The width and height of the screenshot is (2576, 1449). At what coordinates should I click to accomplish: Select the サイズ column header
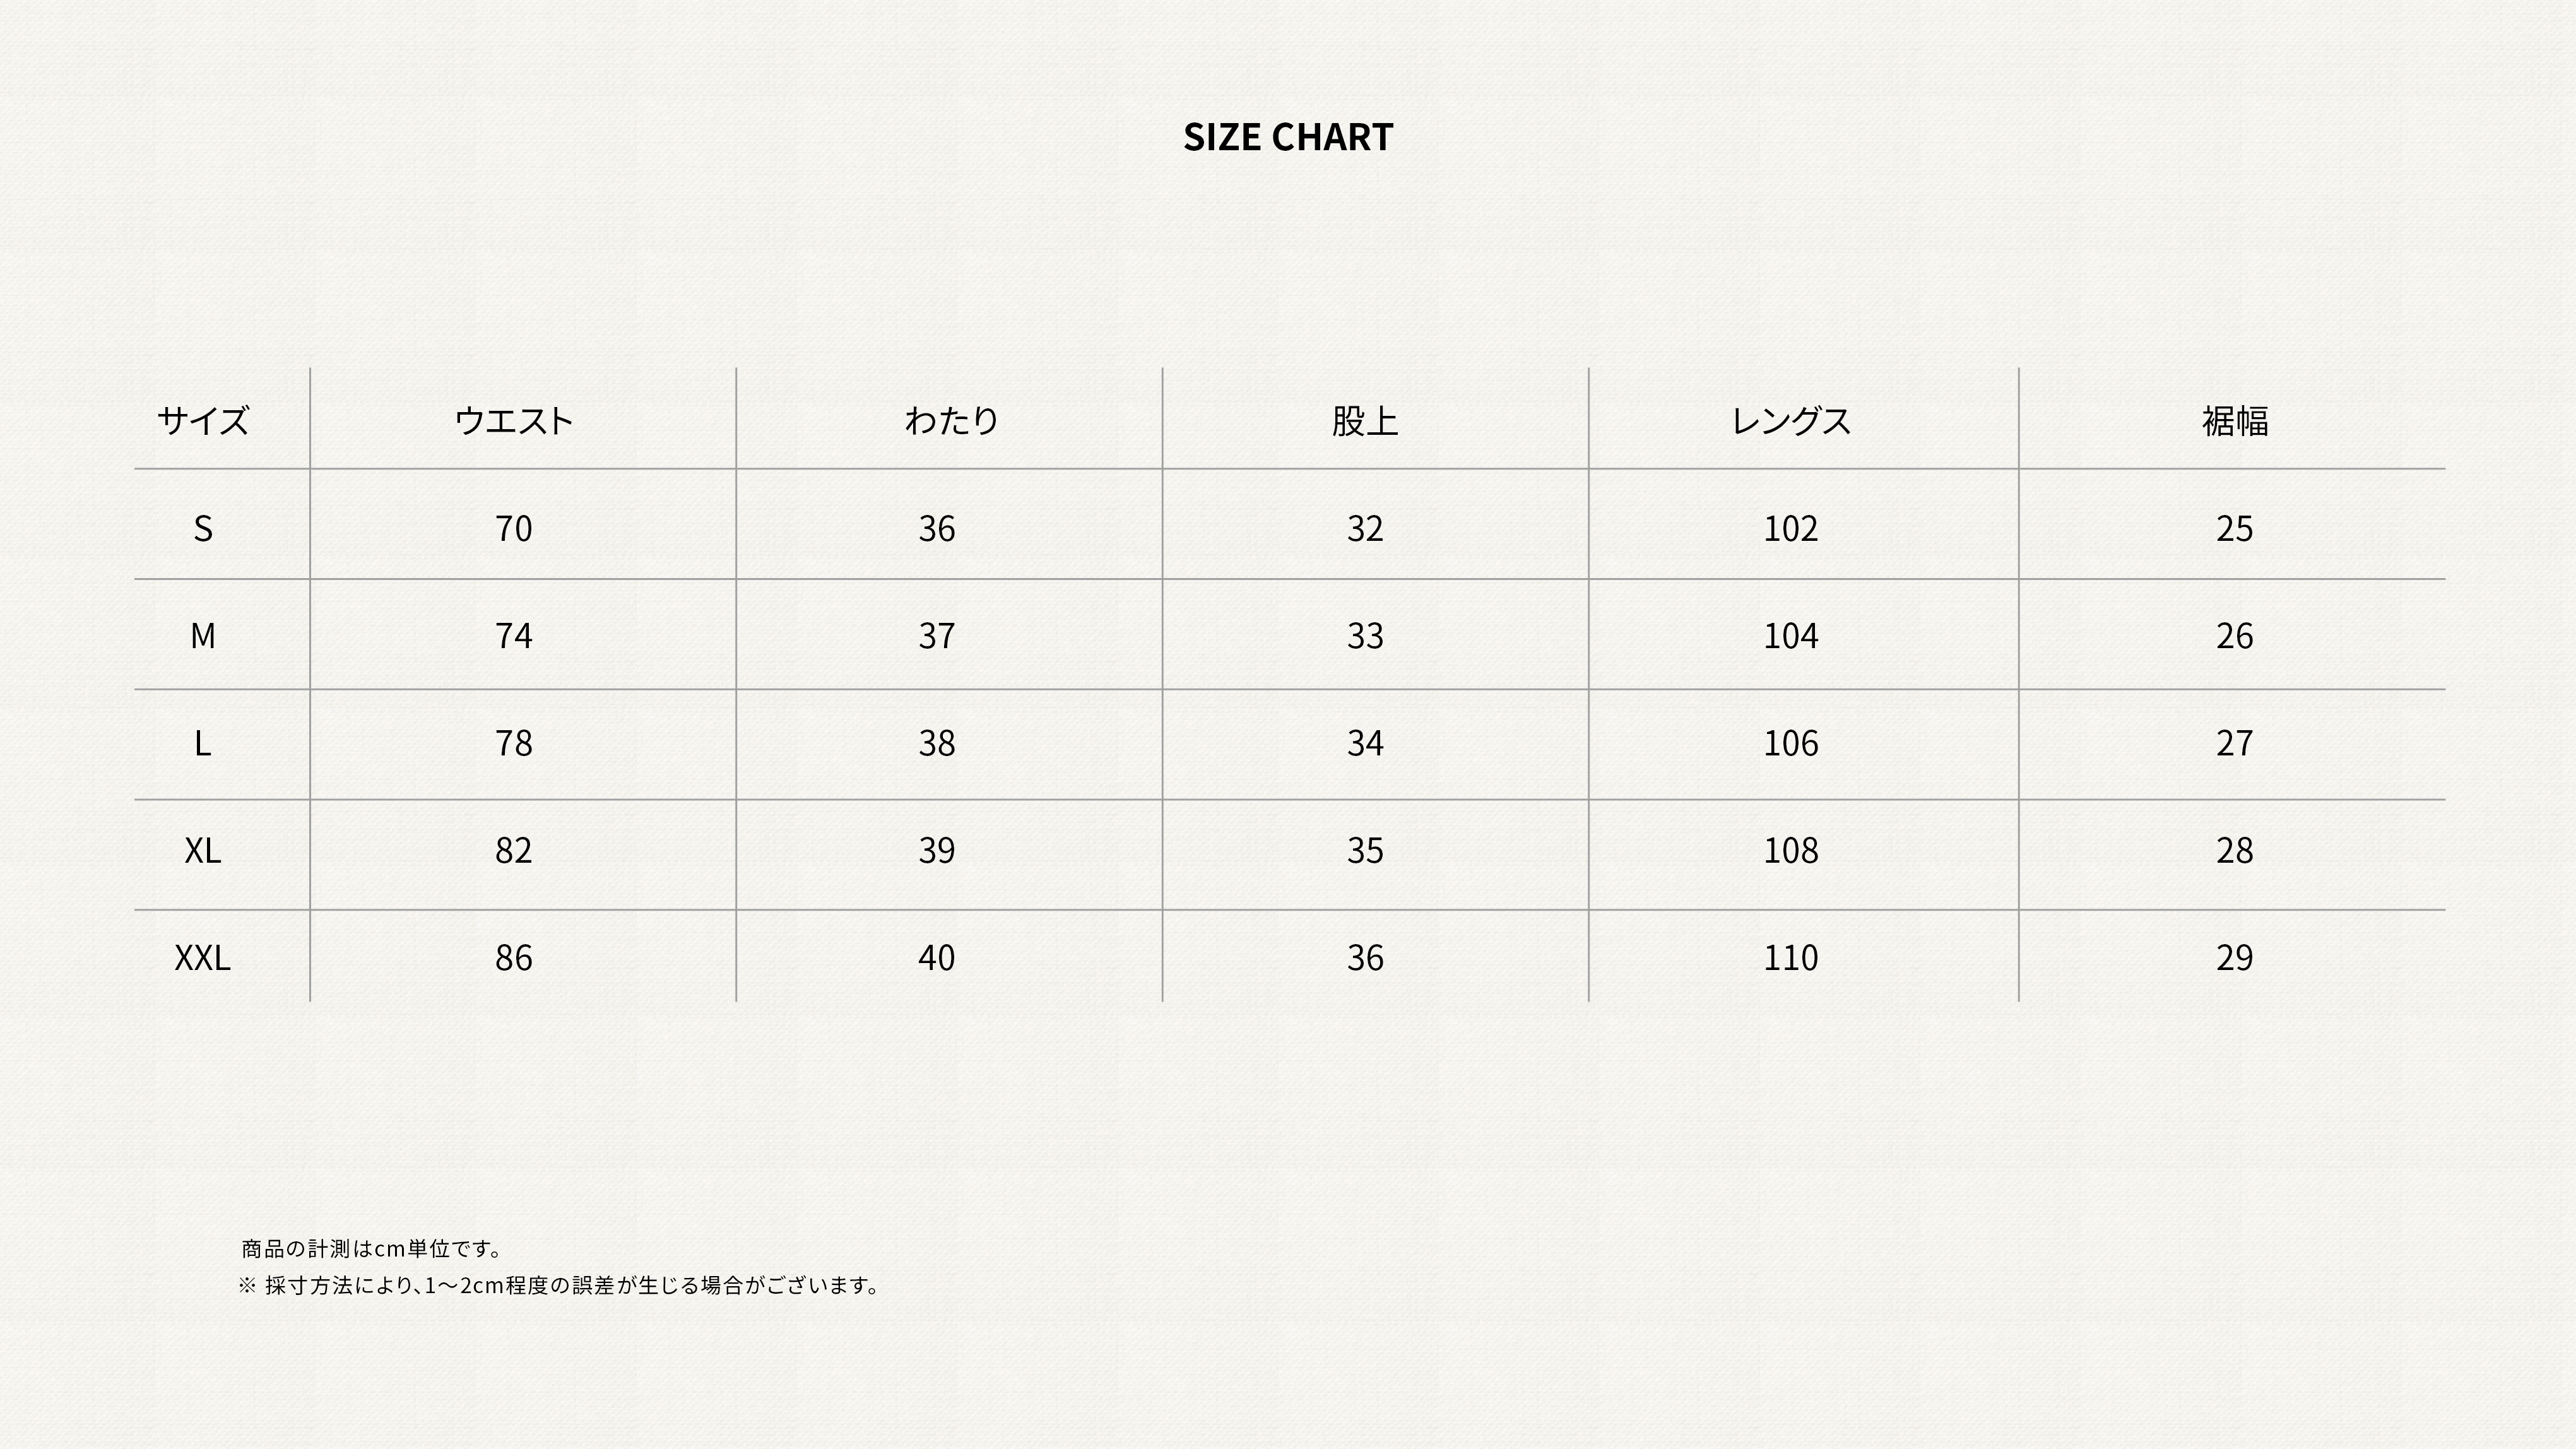tap(202, 421)
